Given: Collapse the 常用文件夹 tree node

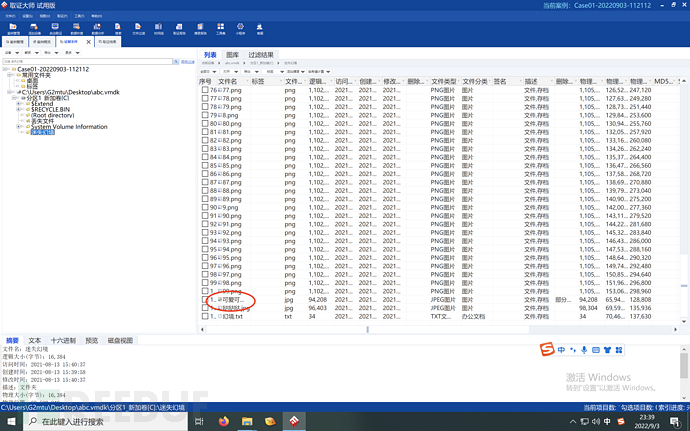Looking at the screenshot, I should click(x=10, y=75).
